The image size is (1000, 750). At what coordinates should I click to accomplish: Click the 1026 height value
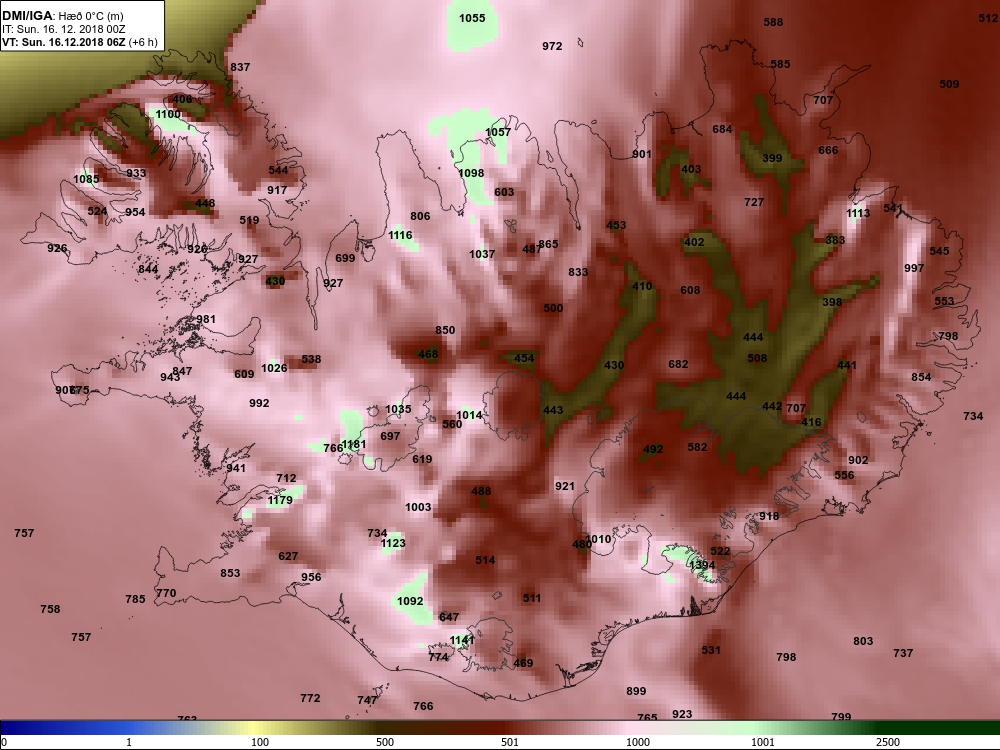click(x=274, y=367)
